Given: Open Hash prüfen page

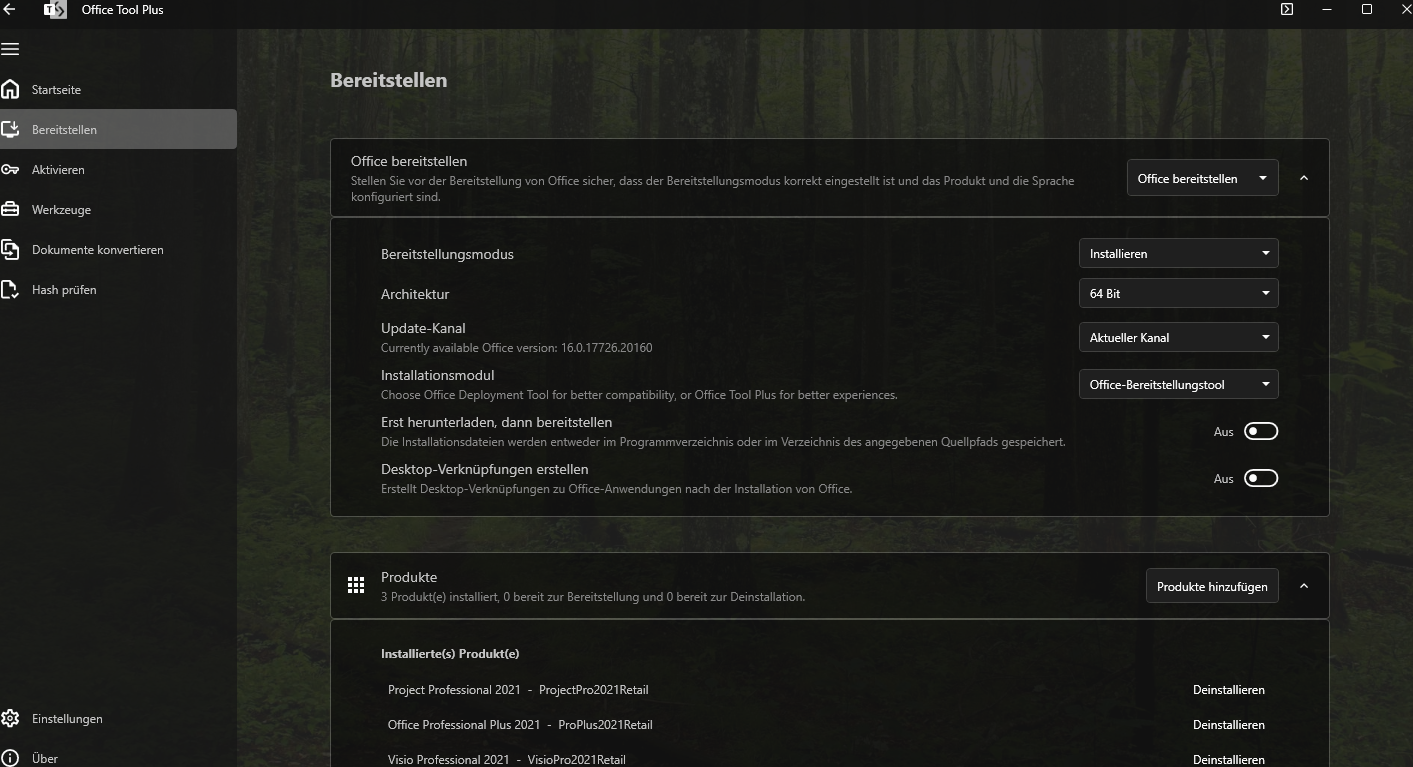Looking at the screenshot, I should coord(118,290).
